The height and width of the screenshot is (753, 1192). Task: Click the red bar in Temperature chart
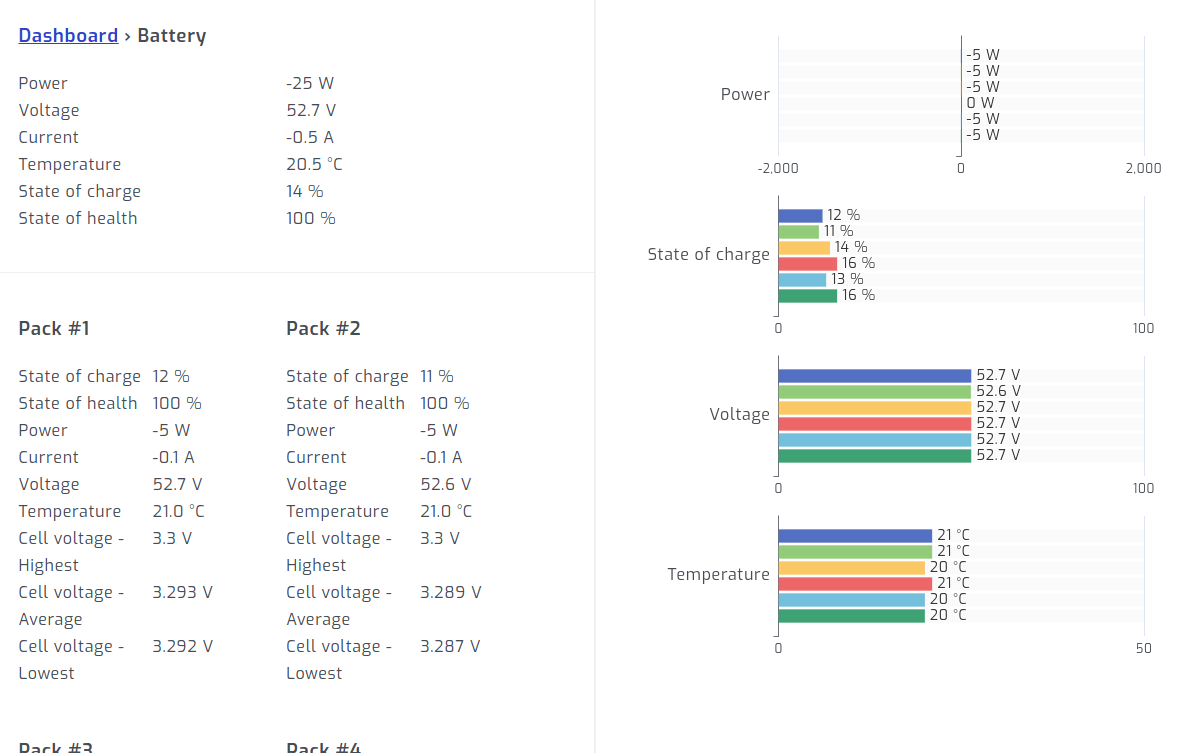click(x=855, y=584)
